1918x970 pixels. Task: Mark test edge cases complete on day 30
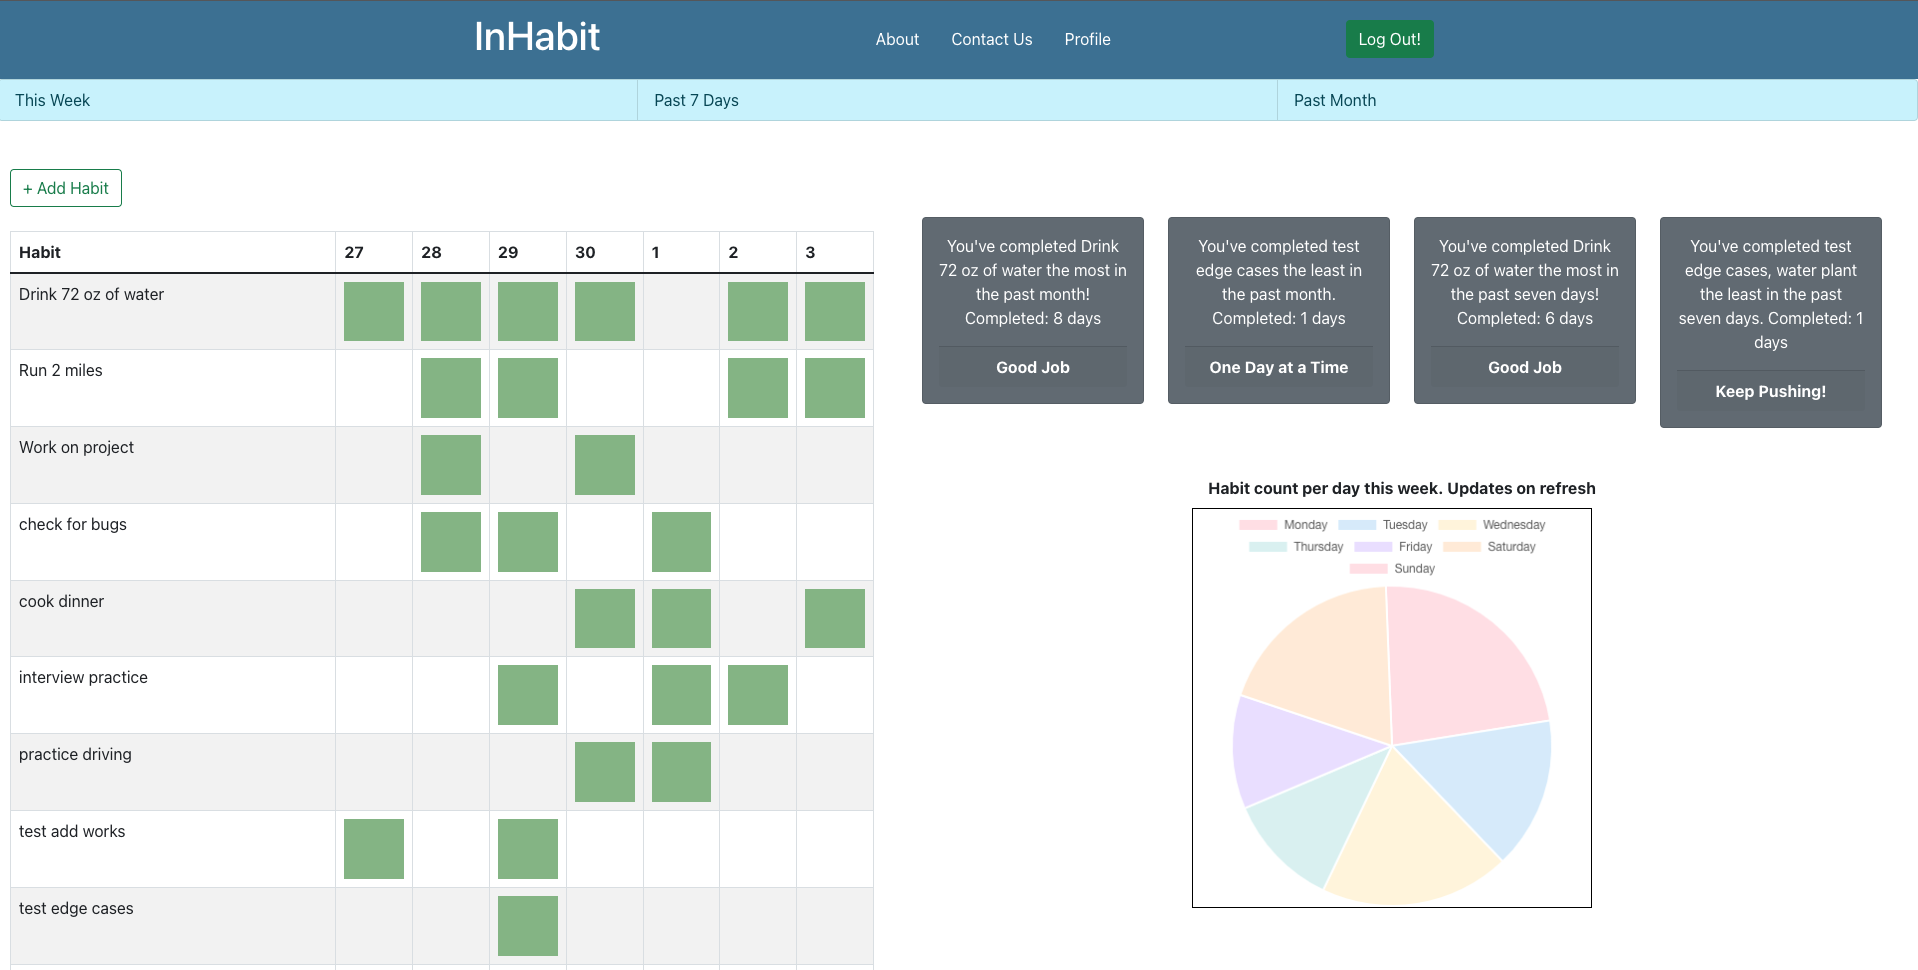click(x=604, y=925)
